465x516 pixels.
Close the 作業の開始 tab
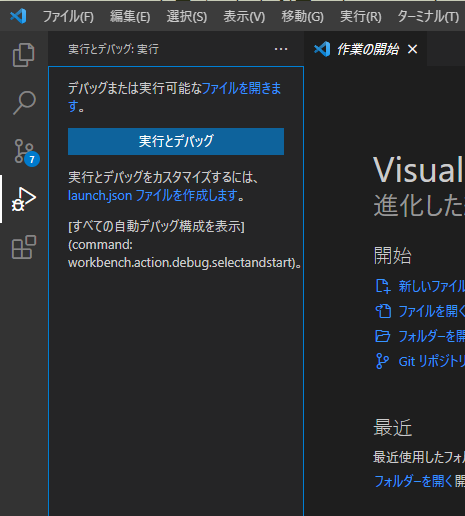[x=413, y=49]
